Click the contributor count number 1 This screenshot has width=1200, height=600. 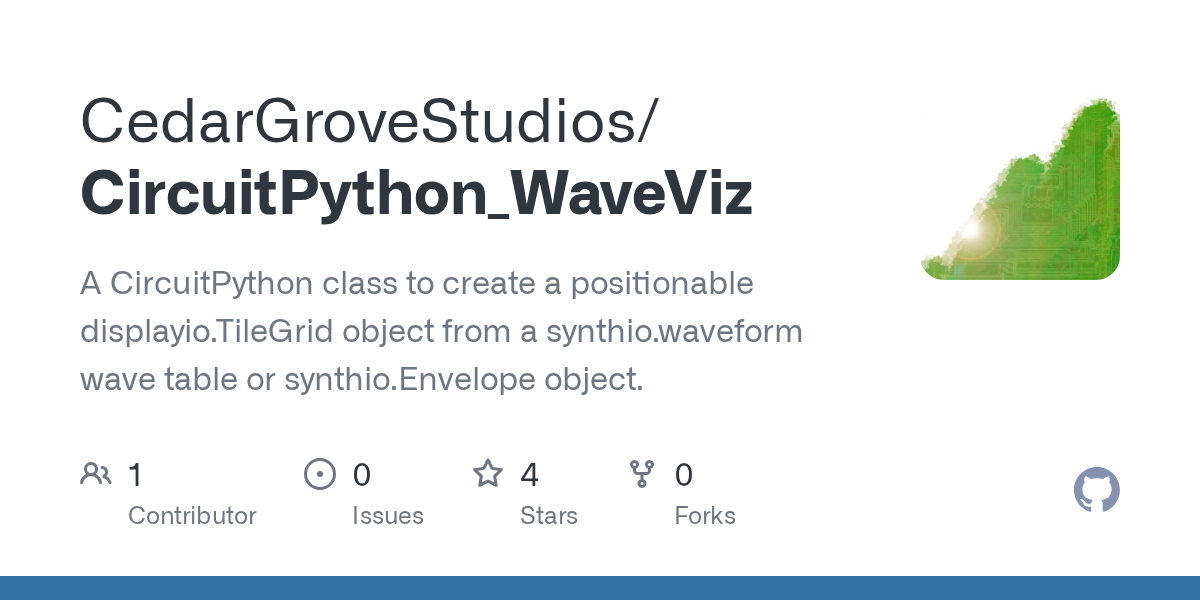click(x=136, y=475)
